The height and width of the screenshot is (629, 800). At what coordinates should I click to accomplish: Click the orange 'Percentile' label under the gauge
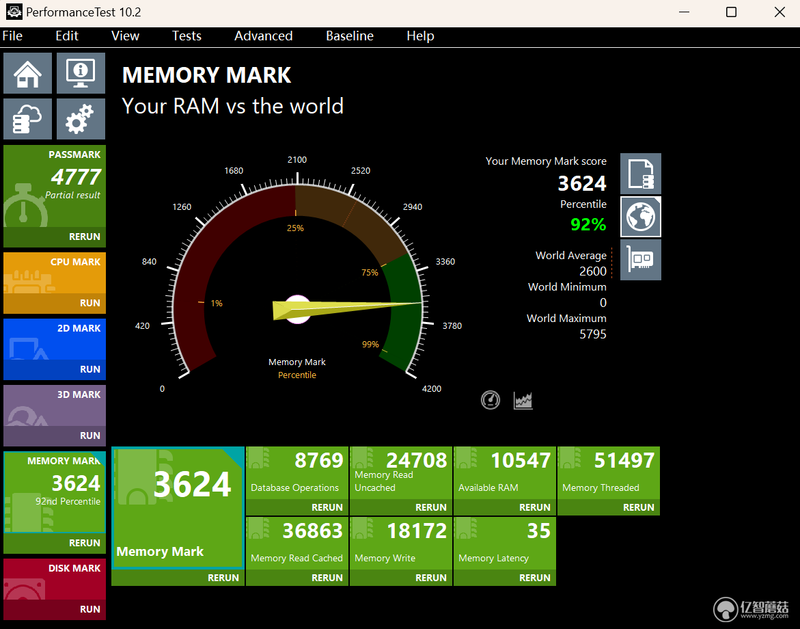tap(297, 375)
